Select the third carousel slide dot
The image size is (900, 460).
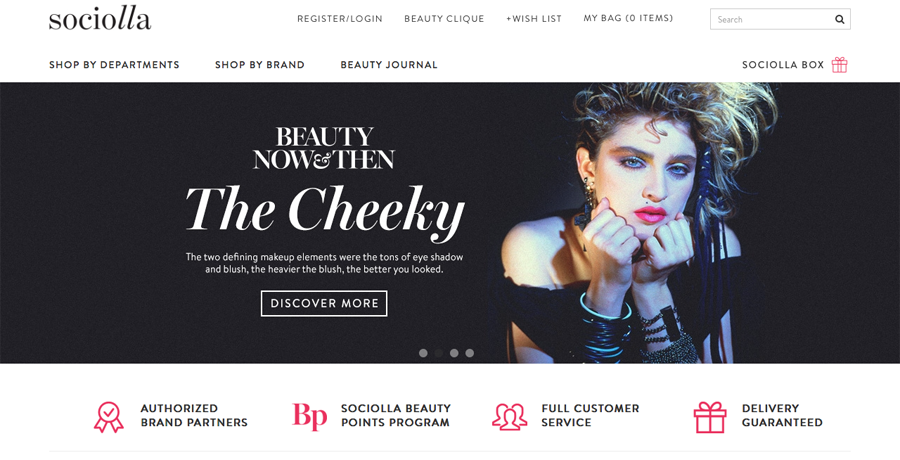[454, 353]
